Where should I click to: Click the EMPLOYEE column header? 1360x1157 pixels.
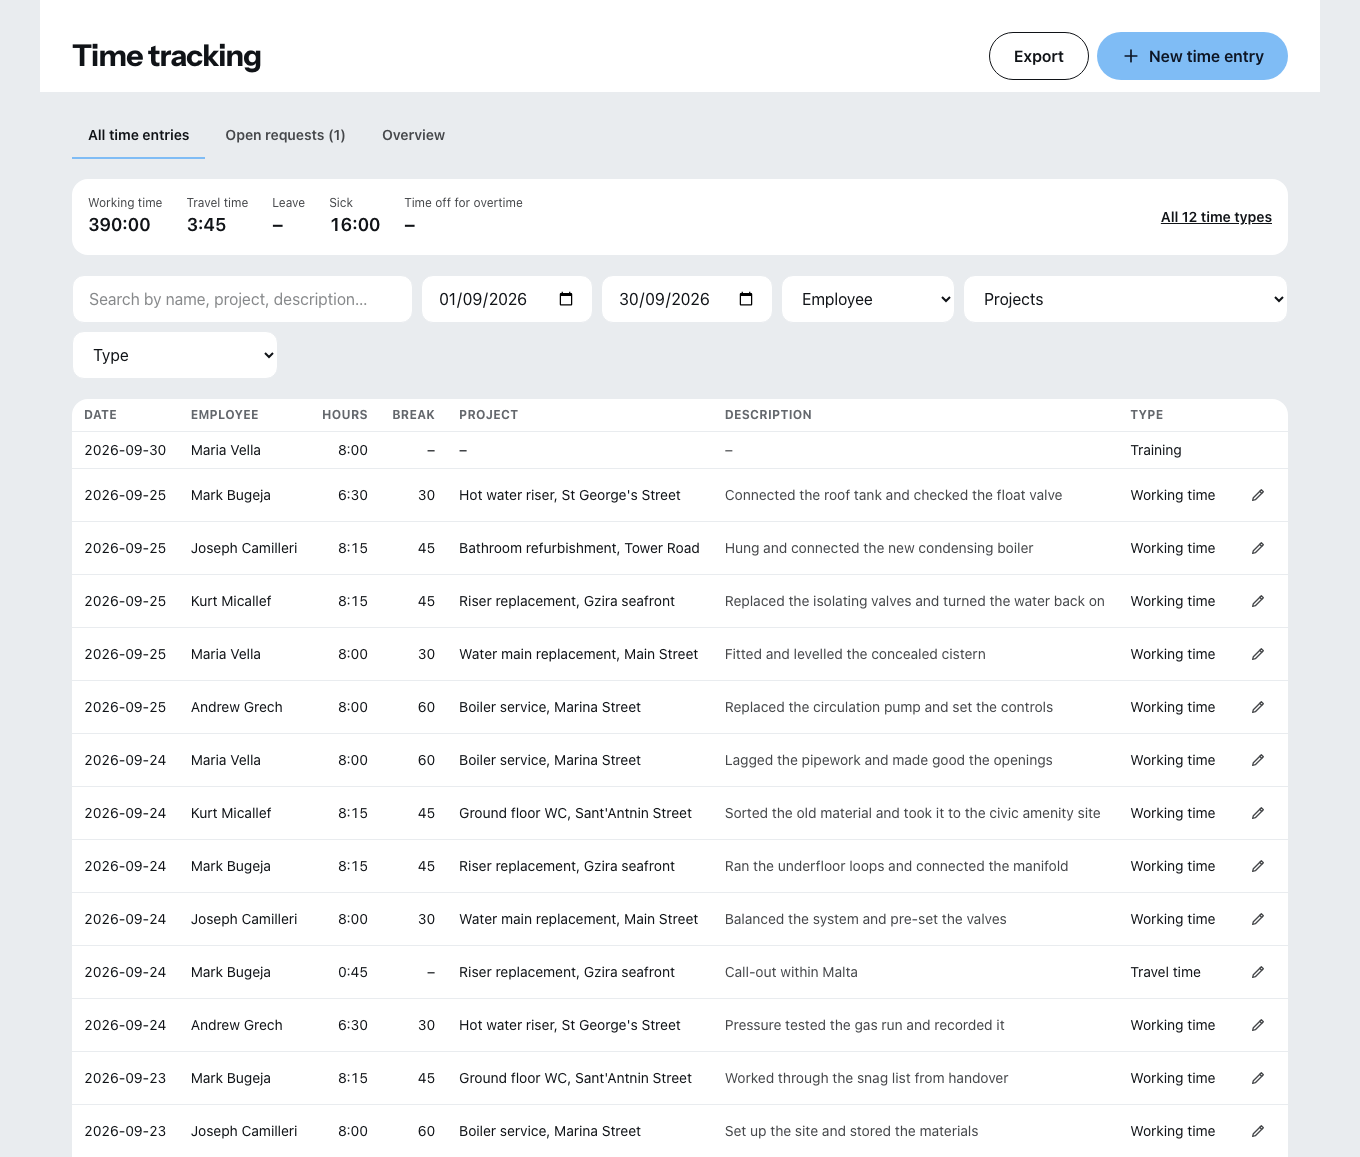[x=225, y=415]
